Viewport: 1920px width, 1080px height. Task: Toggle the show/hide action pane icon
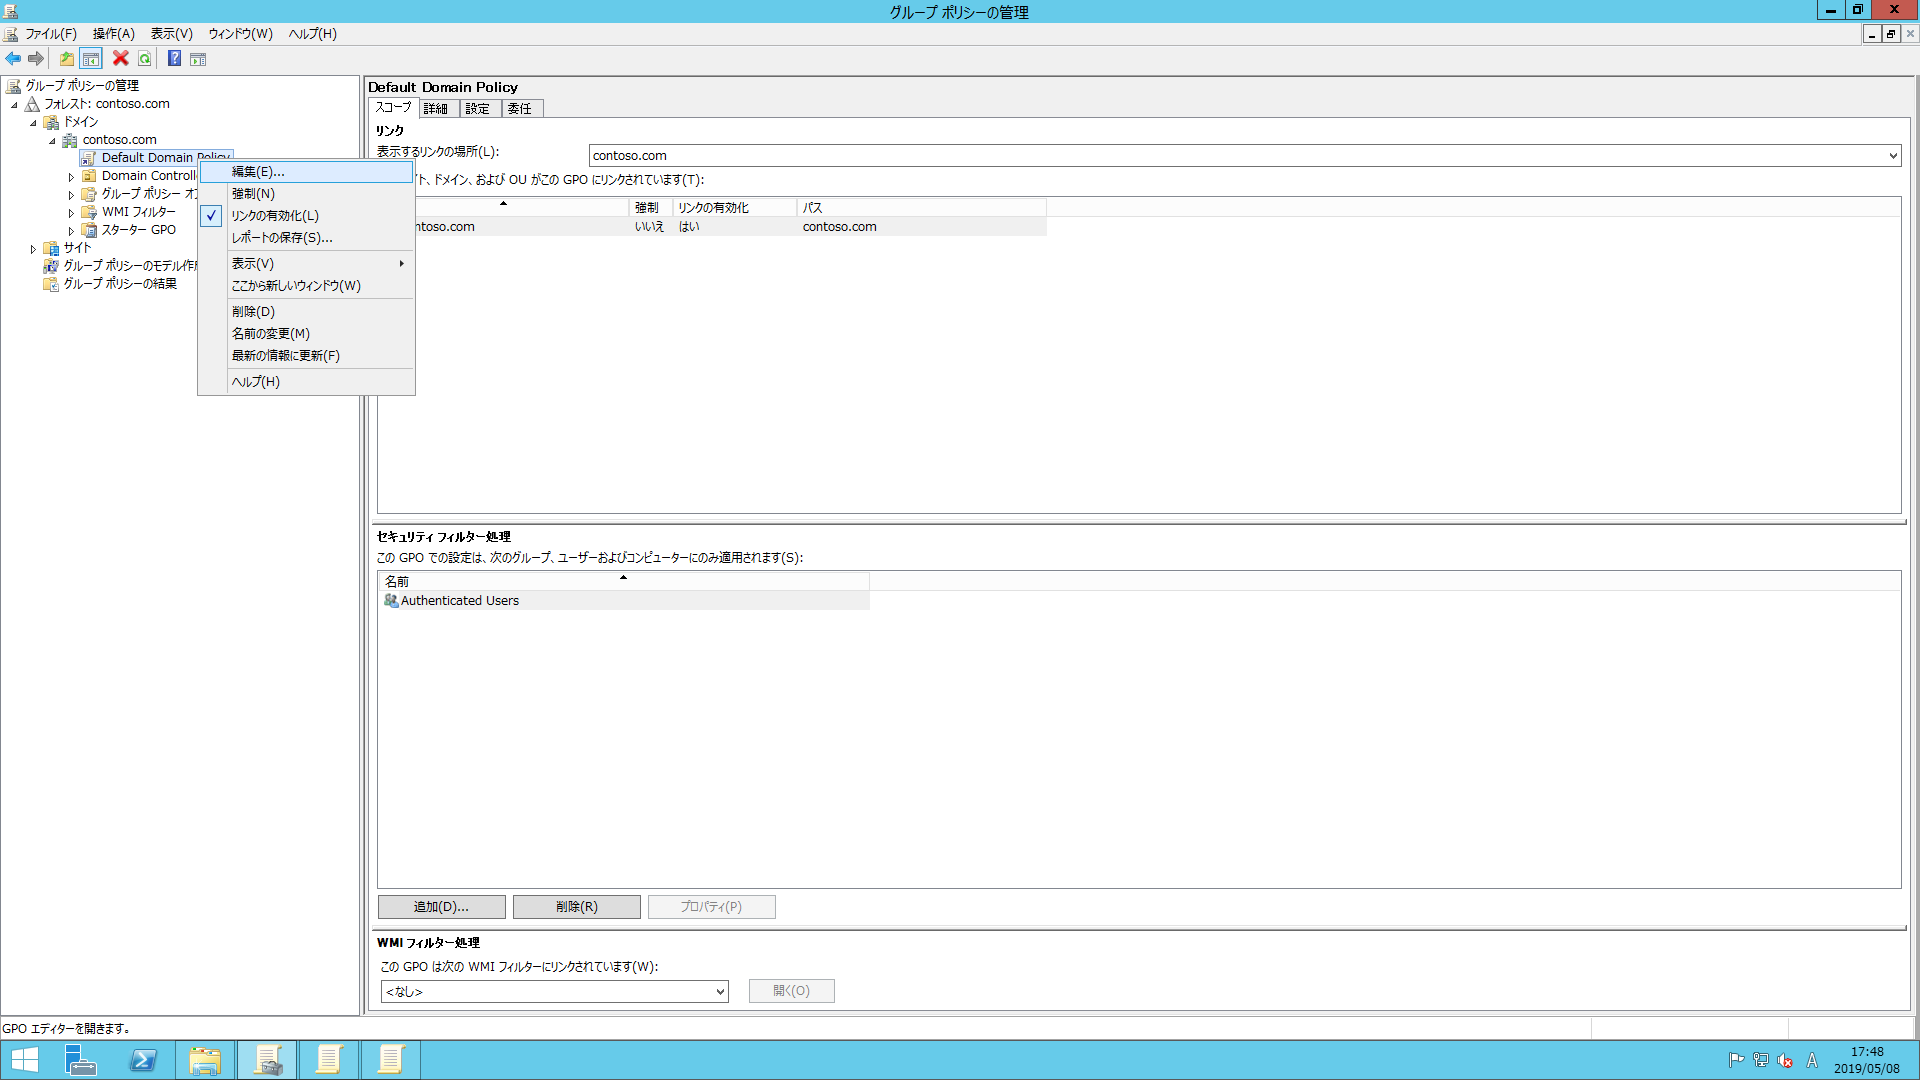[x=198, y=59]
